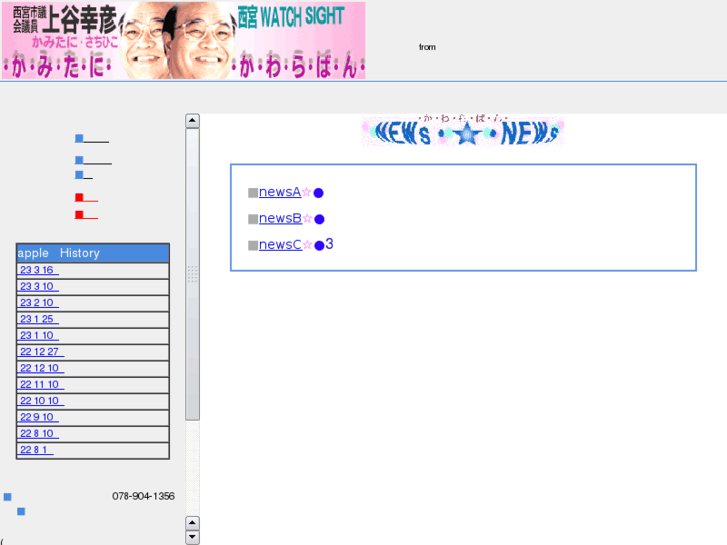727x545 pixels.
Task: Open the newsB link
Action: pyautogui.click(x=280, y=218)
